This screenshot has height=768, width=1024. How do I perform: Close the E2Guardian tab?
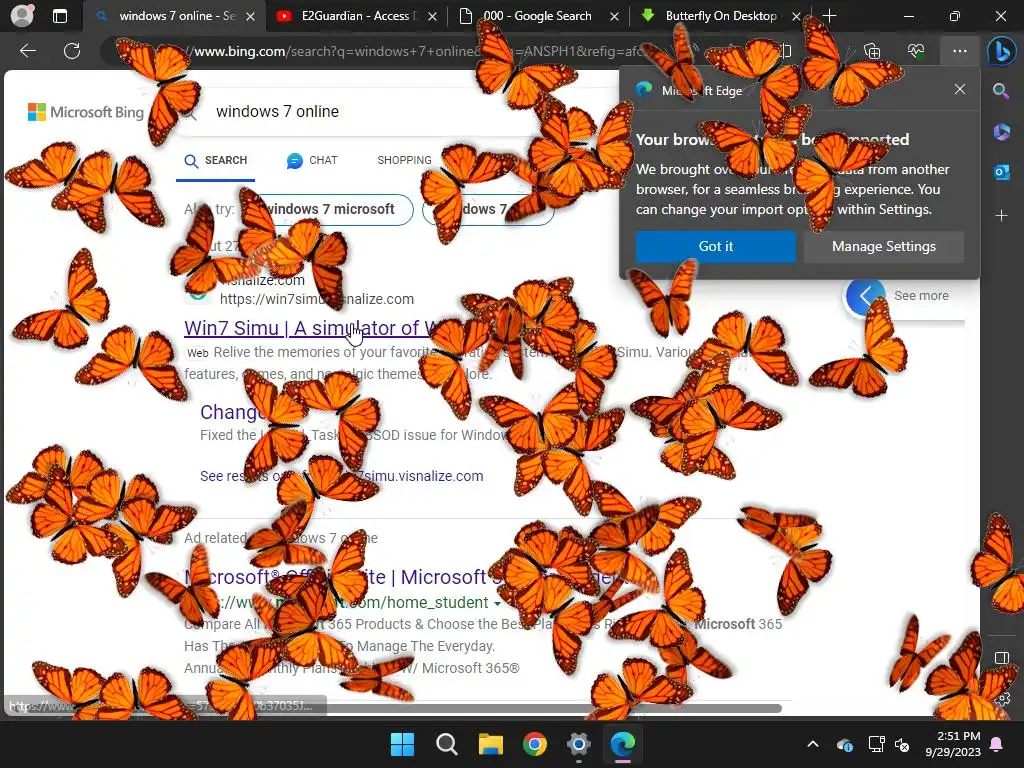[x=432, y=16]
